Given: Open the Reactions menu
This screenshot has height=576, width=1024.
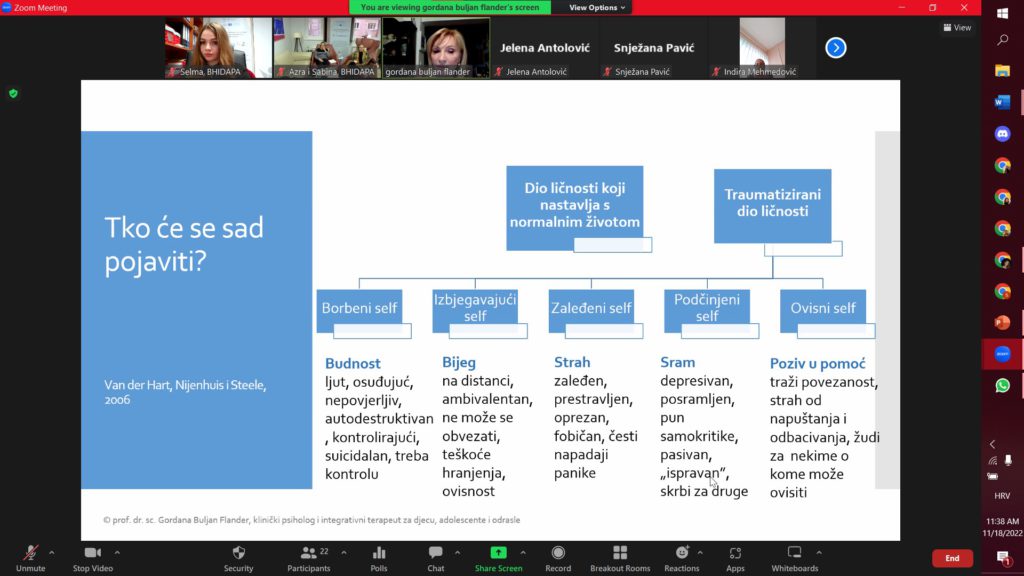Looking at the screenshot, I should [x=682, y=557].
